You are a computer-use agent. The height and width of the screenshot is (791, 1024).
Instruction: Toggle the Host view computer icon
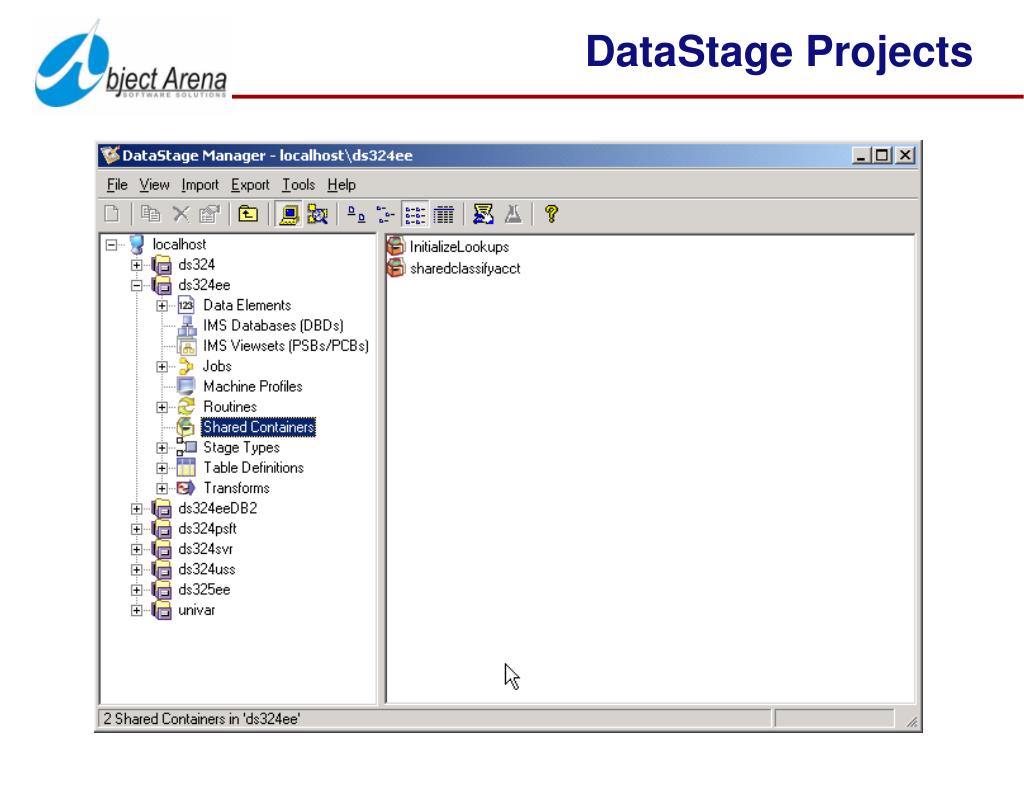289,214
